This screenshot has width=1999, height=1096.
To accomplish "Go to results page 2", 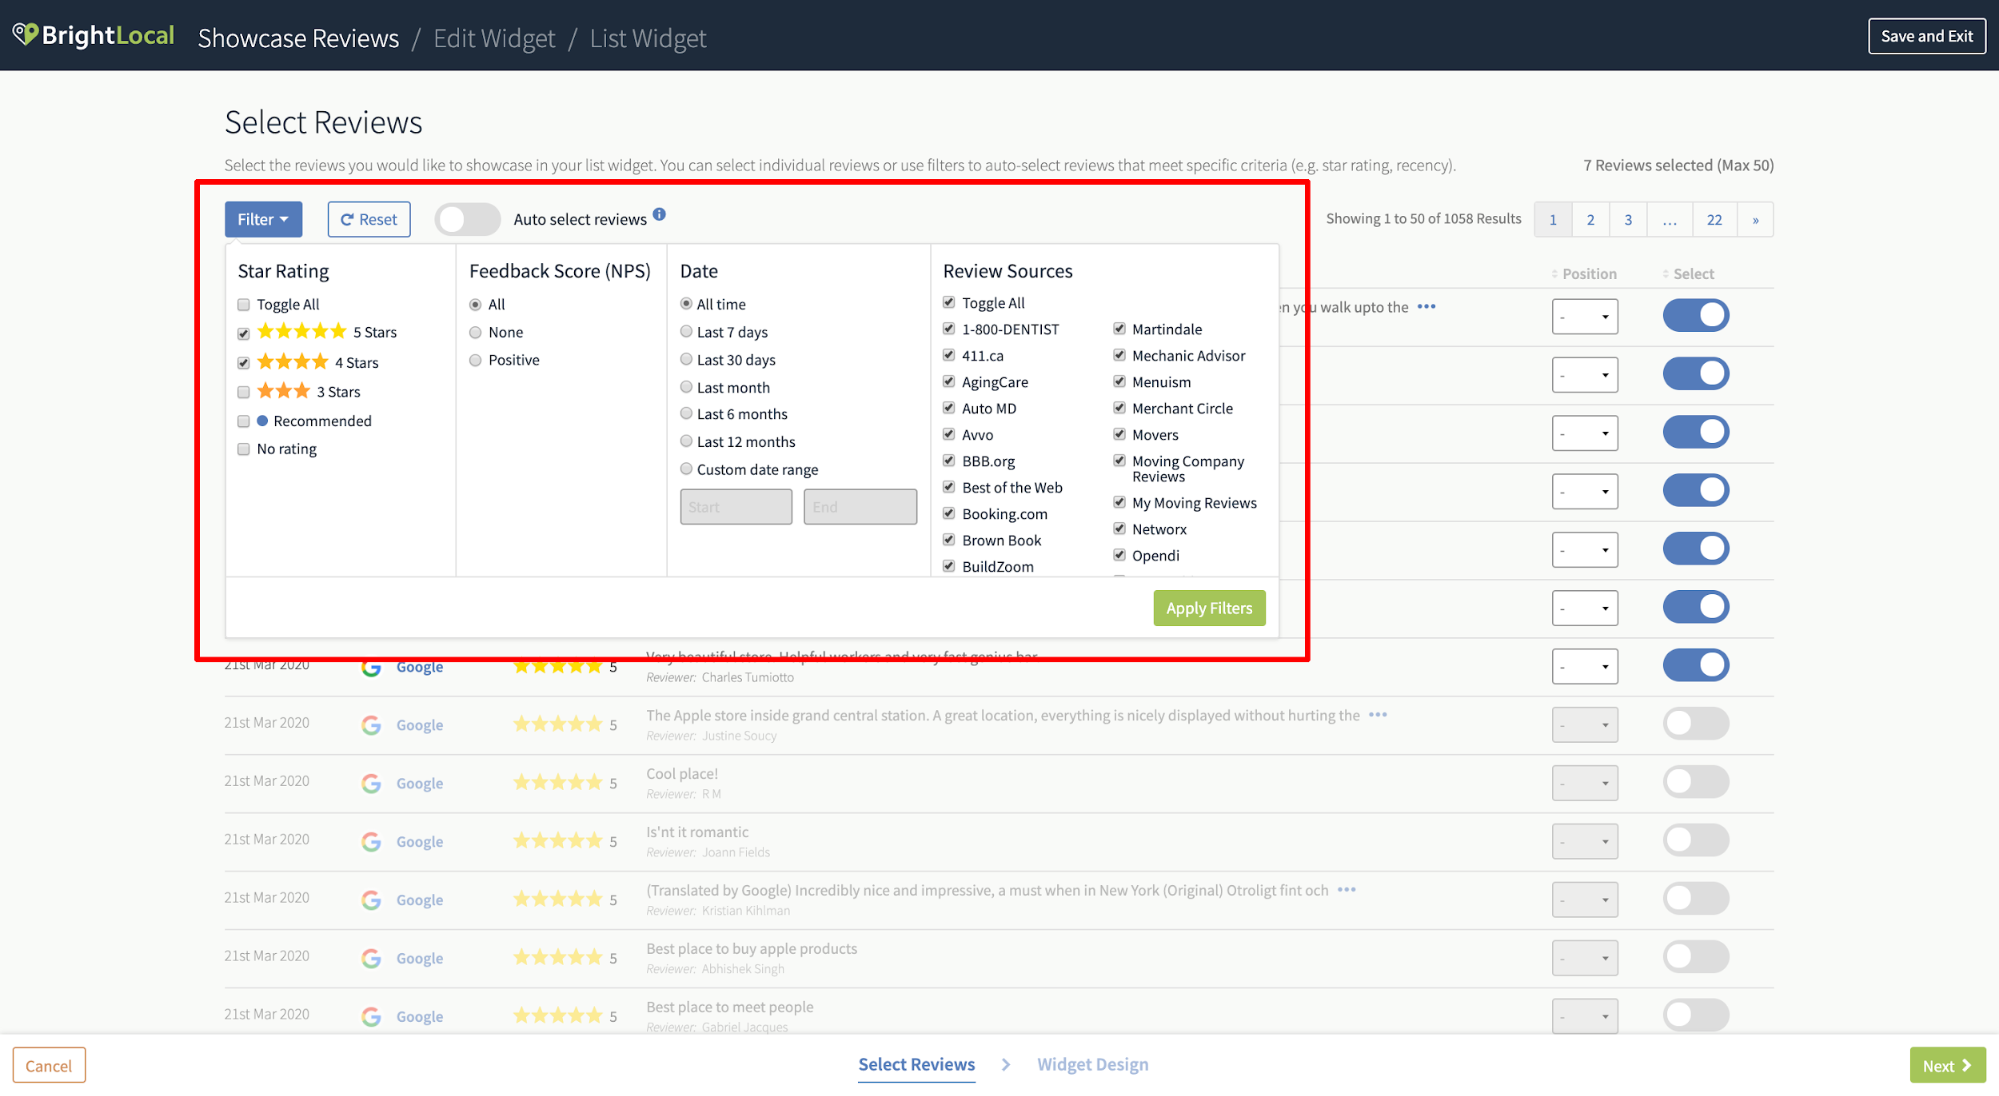I will click(1591, 220).
